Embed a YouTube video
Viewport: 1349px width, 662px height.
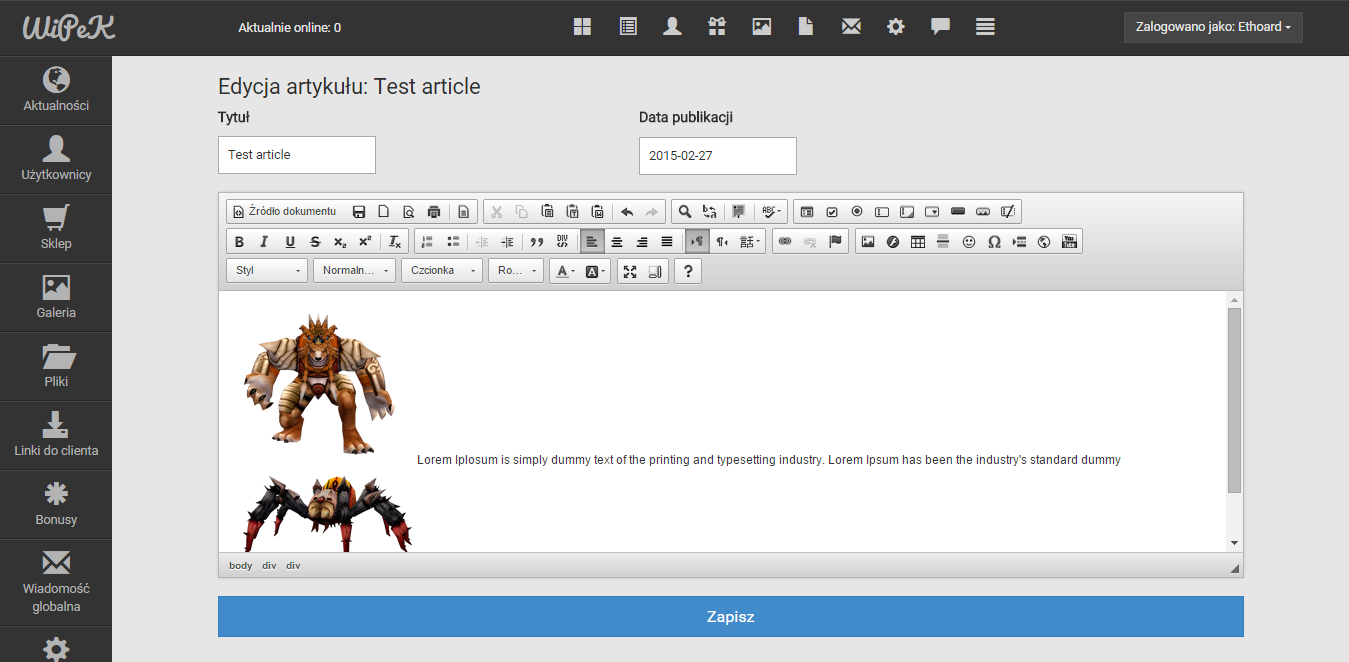pos(1069,242)
